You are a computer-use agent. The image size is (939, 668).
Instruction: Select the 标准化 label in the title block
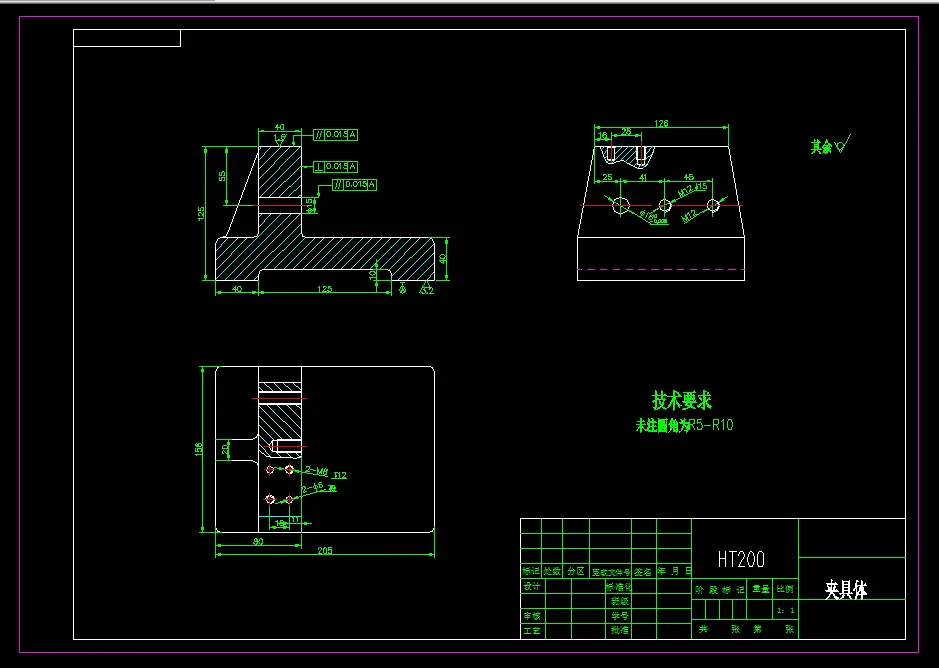(618, 587)
